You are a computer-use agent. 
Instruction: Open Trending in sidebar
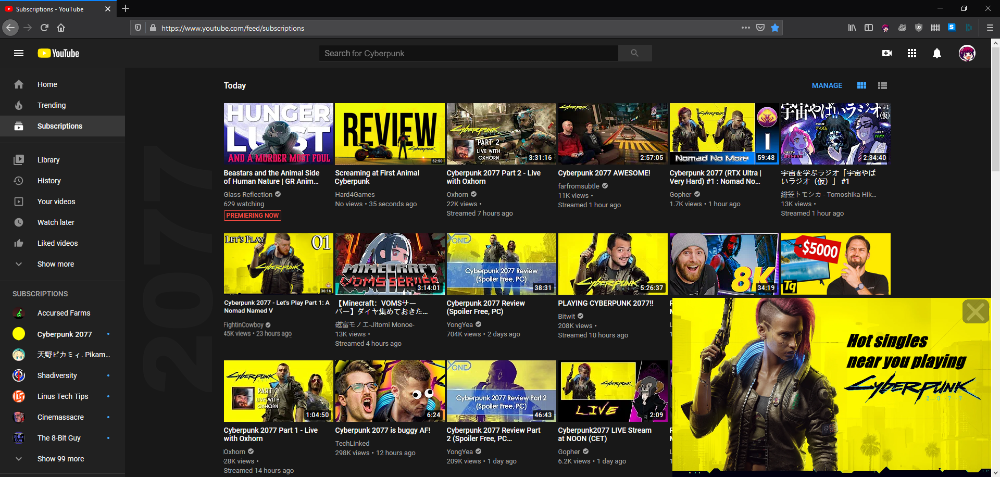(62, 105)
